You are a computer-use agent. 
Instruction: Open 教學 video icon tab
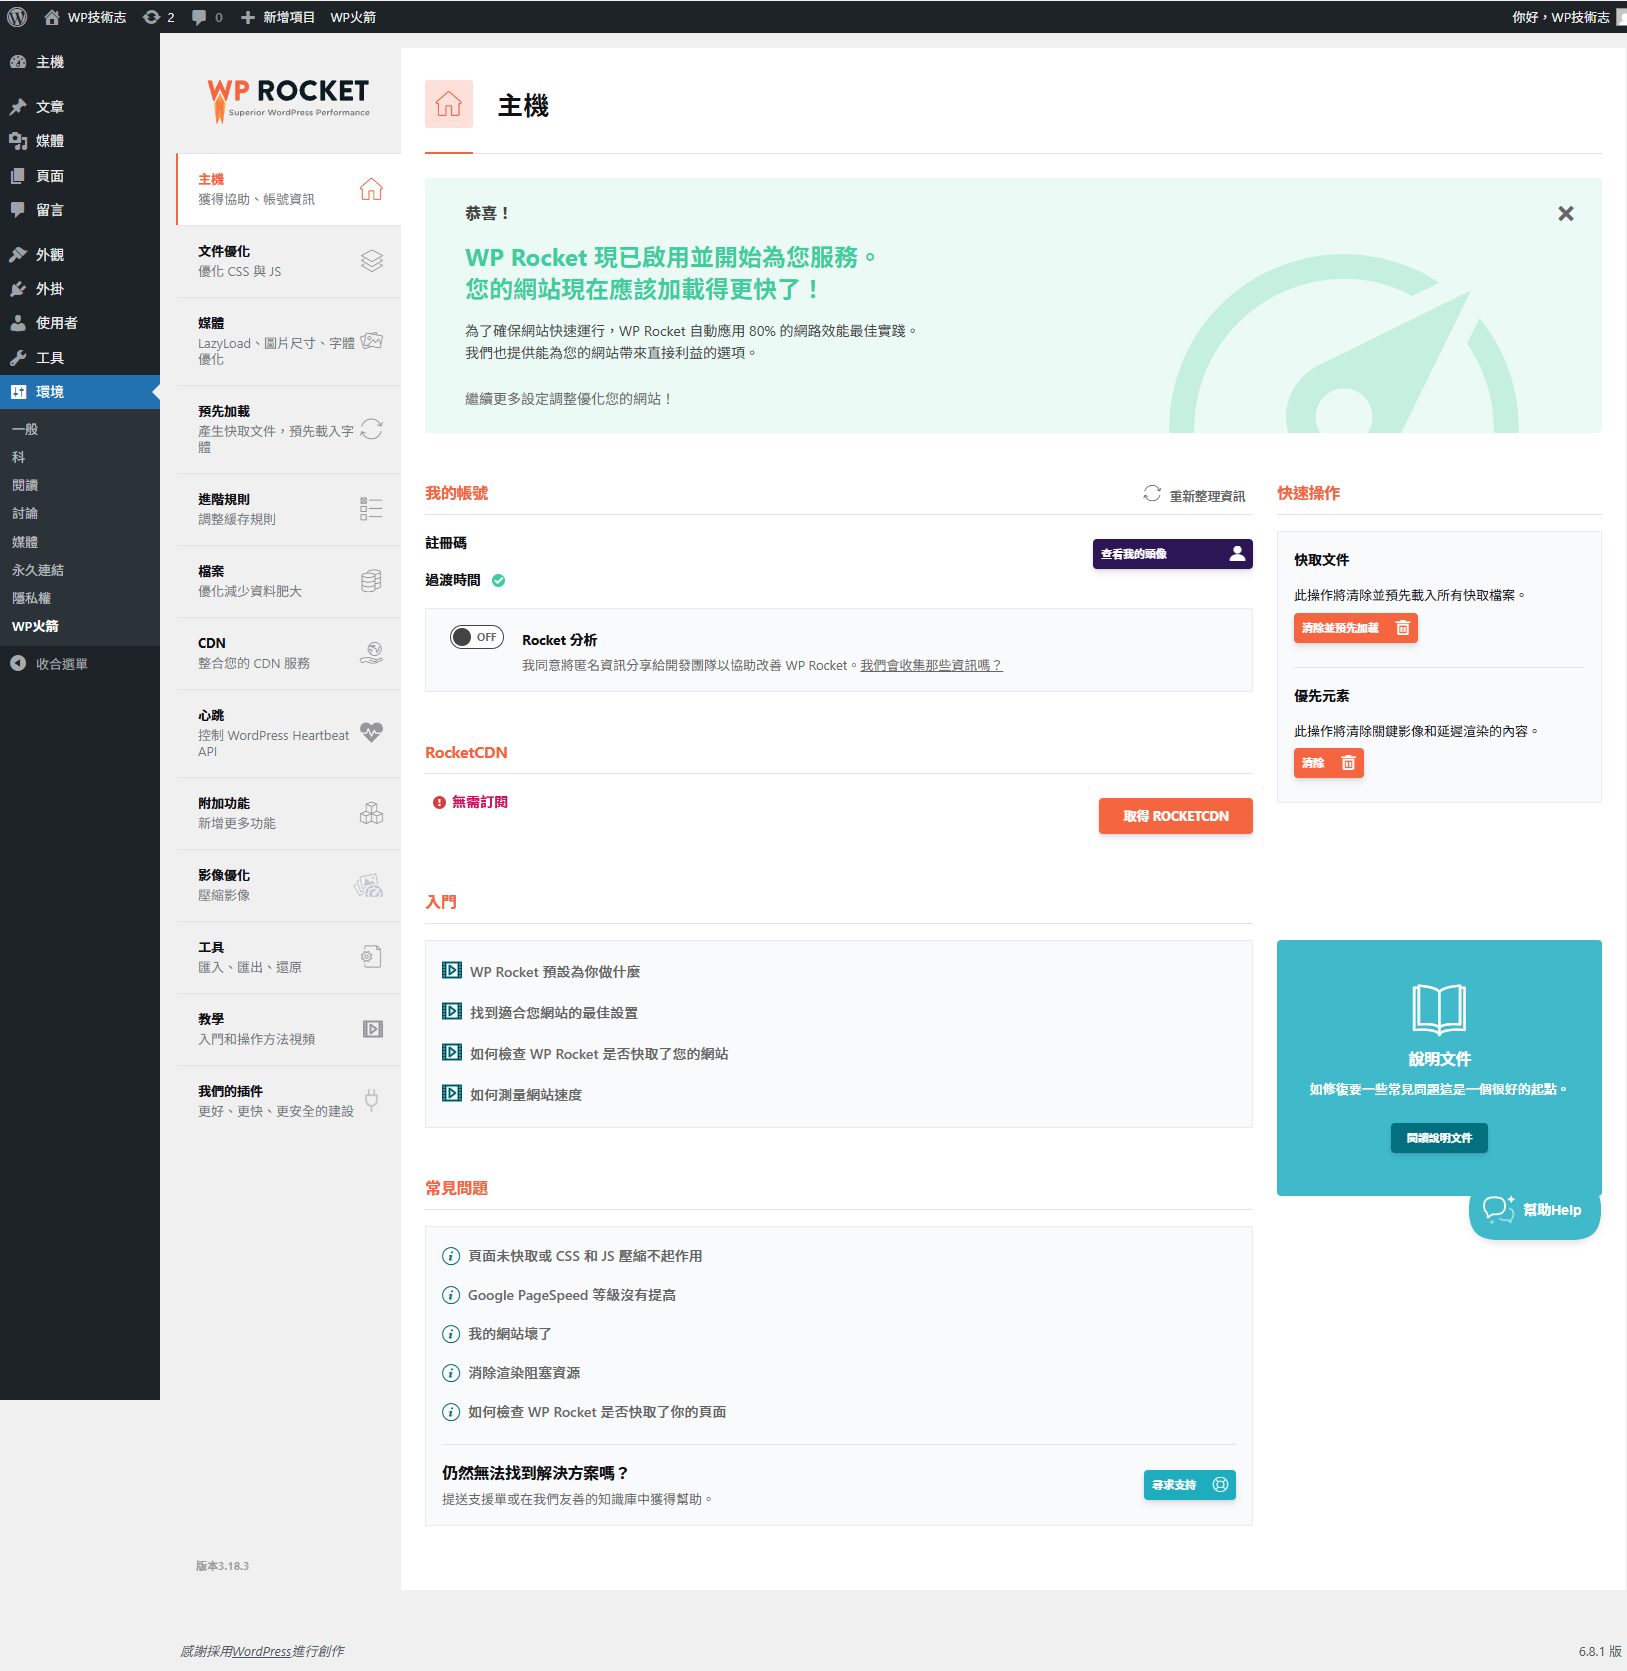(x=372, y=1029)
